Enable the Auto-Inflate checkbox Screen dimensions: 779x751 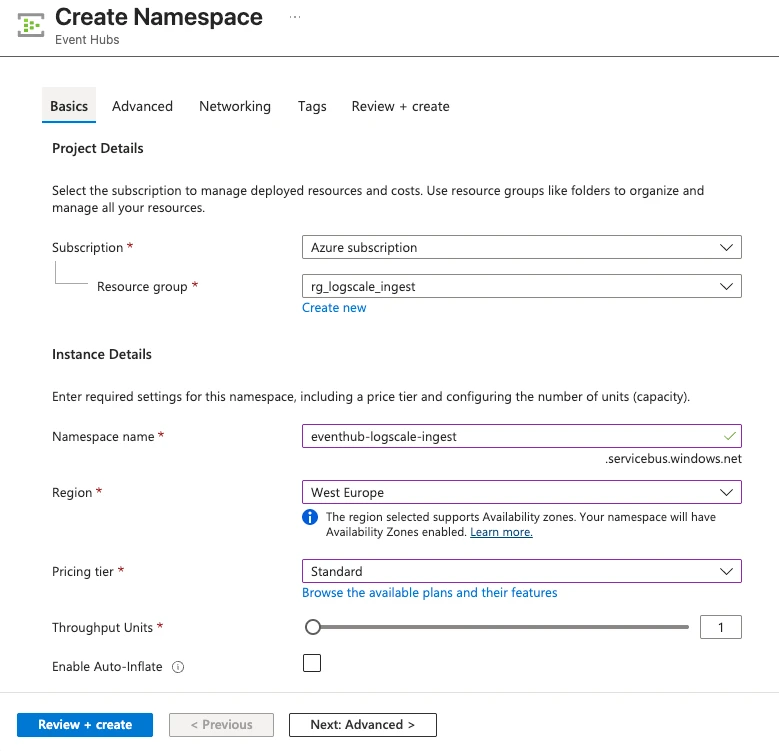click(312, 663)
